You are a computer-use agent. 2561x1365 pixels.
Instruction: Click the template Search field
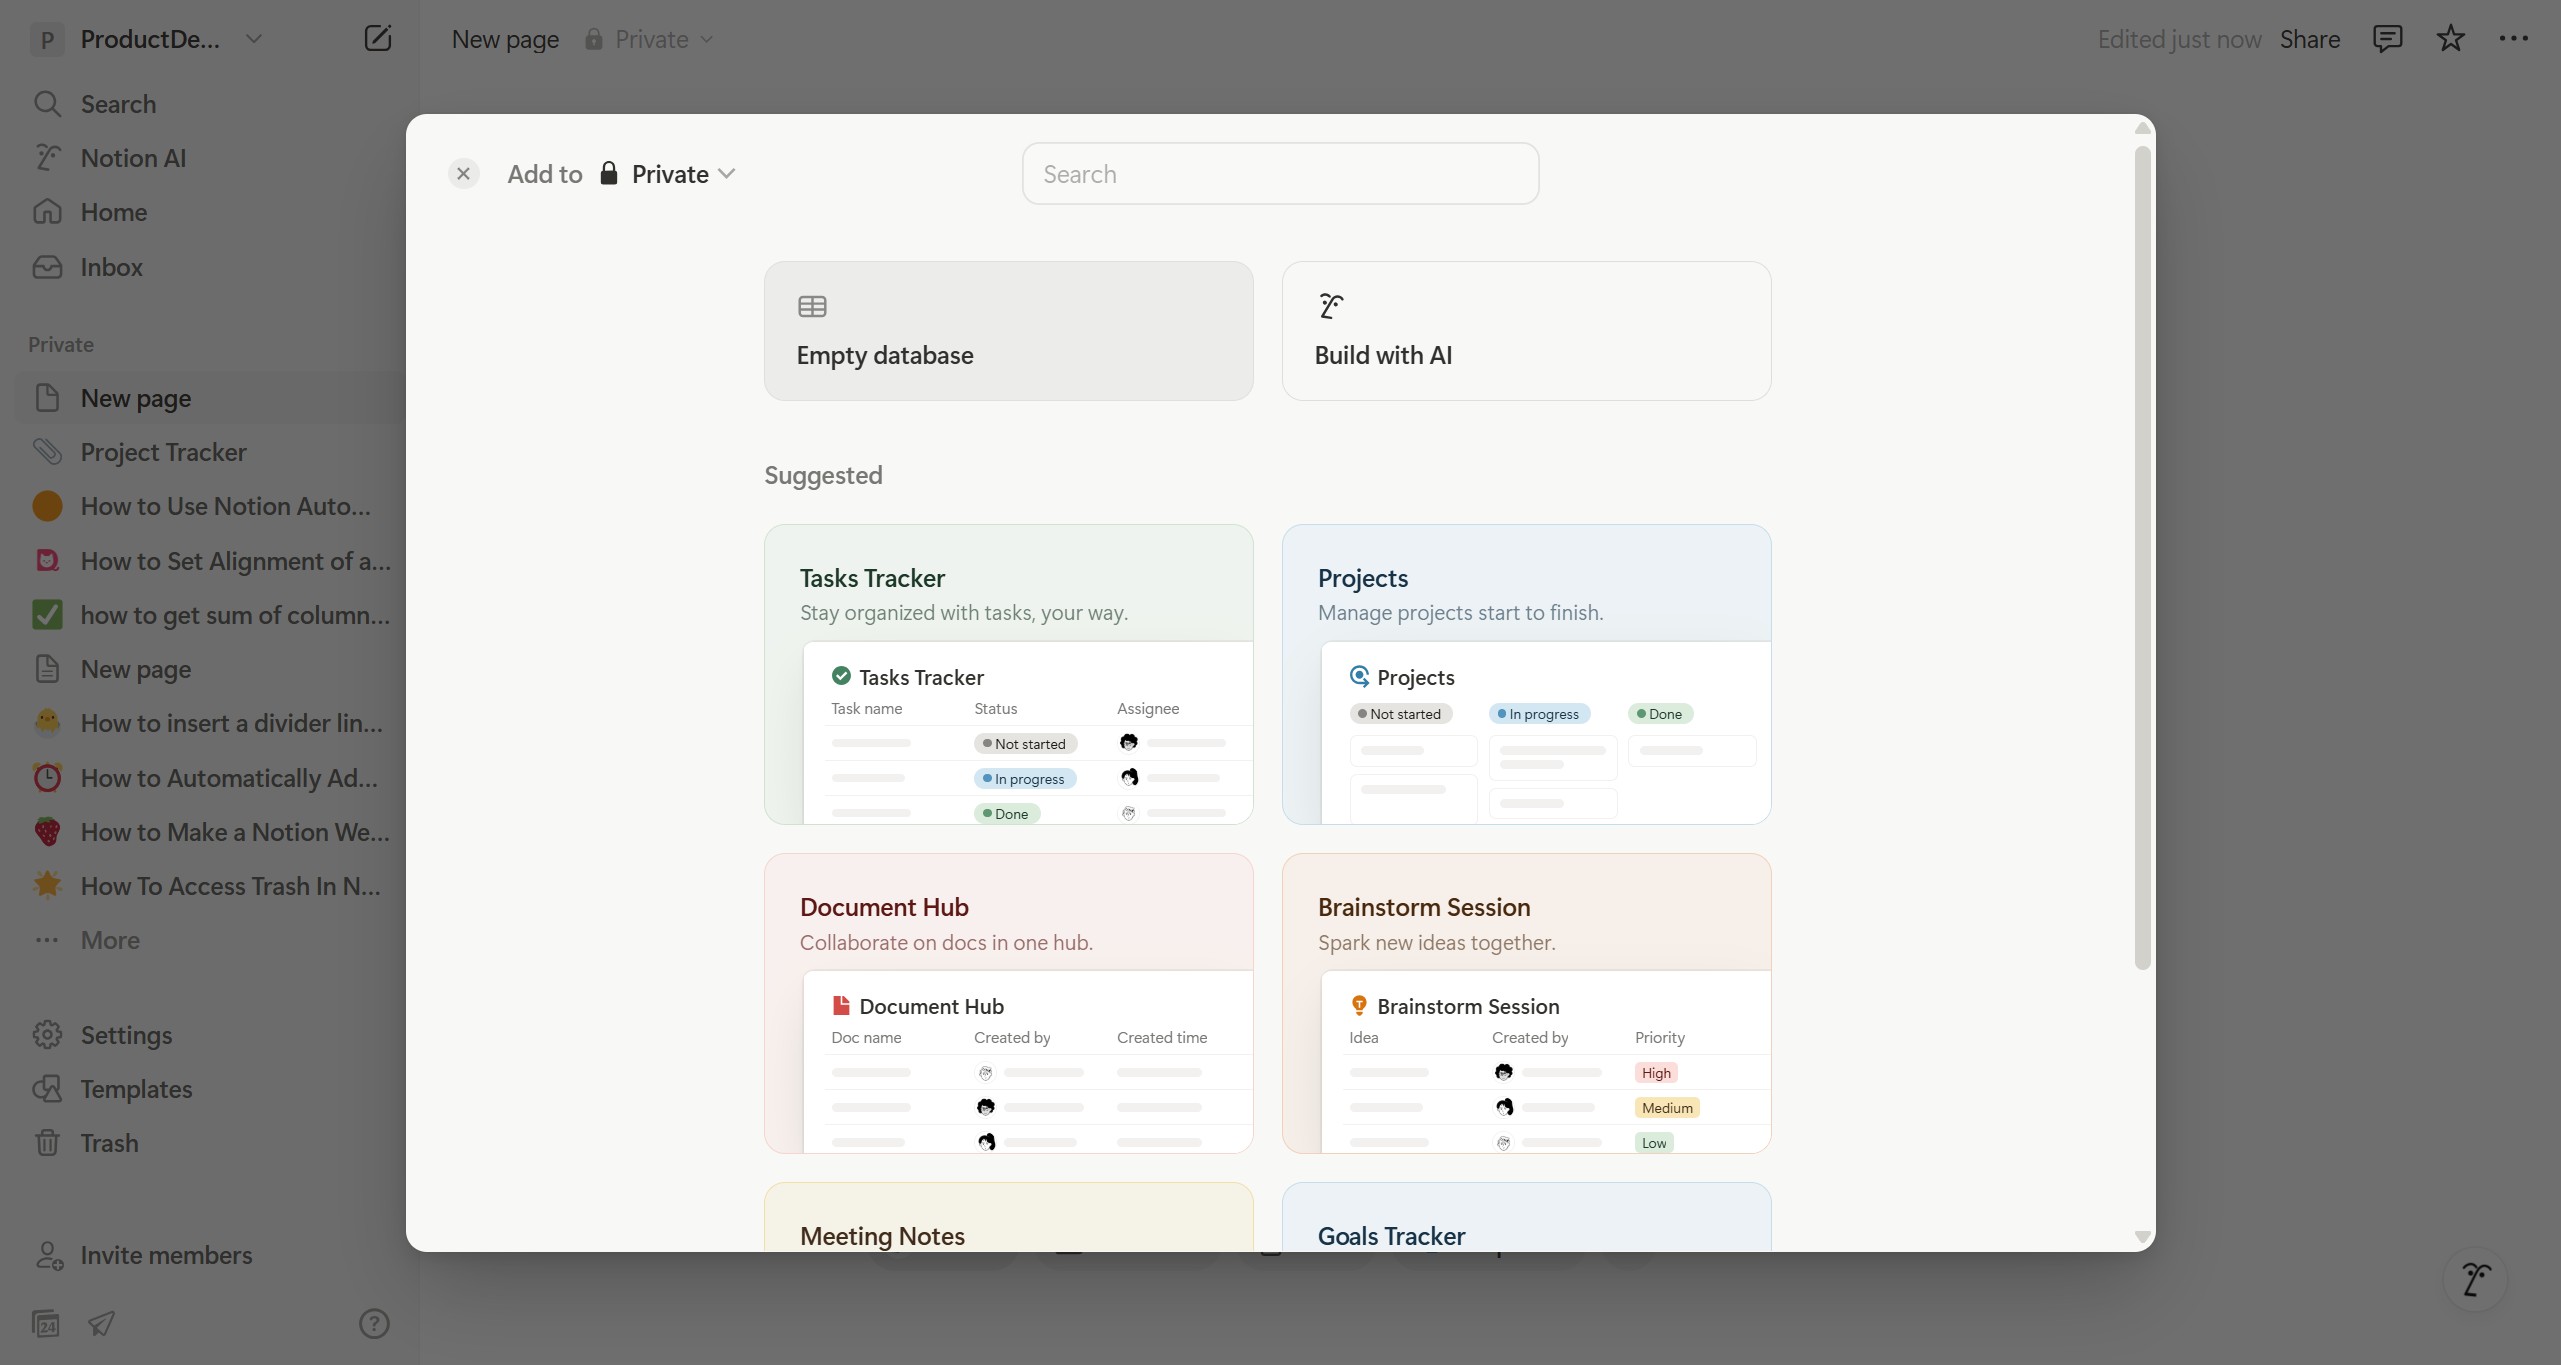tap(1280, 174)
